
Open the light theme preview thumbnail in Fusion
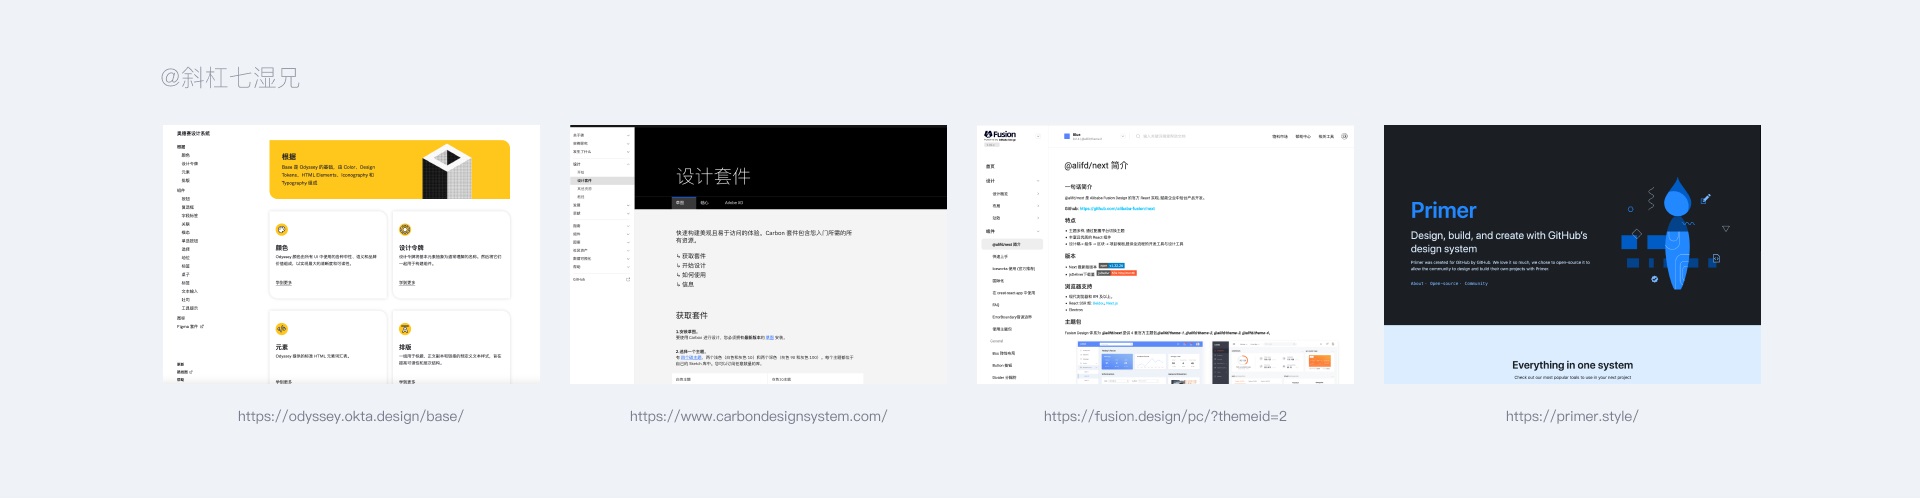point(1141,363)
